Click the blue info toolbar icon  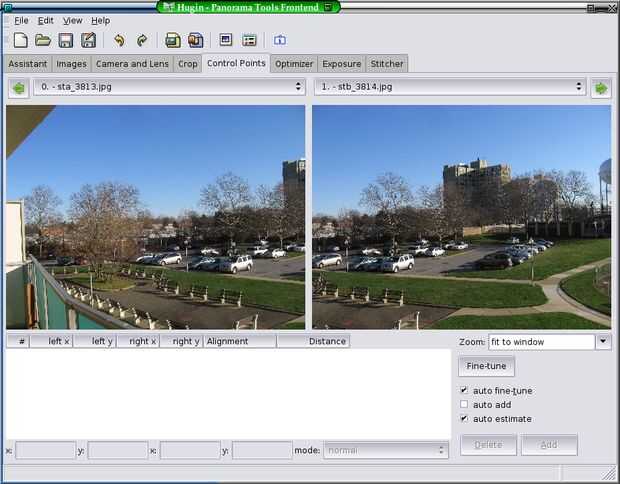280,40
